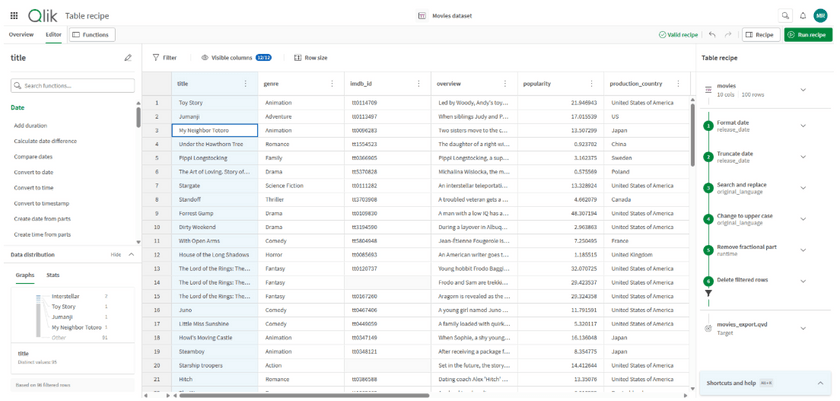This screenshot has width=840, height=401.
Task: Open the notifications bell
Action: click(802, 16)
